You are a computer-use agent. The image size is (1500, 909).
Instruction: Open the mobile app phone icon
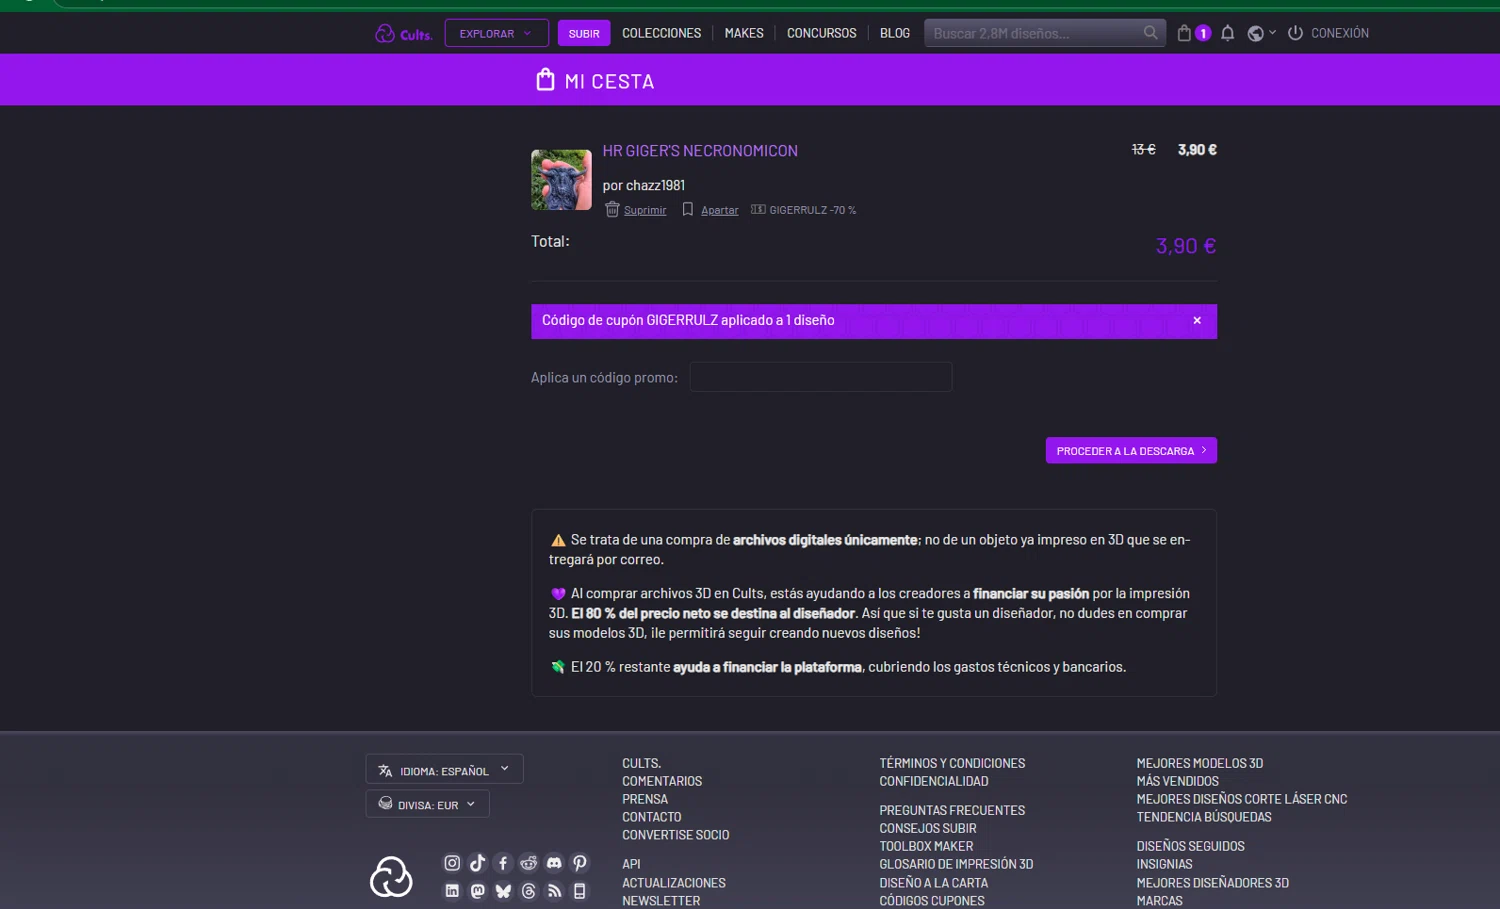pyautogui.click(x=580, y=891)
